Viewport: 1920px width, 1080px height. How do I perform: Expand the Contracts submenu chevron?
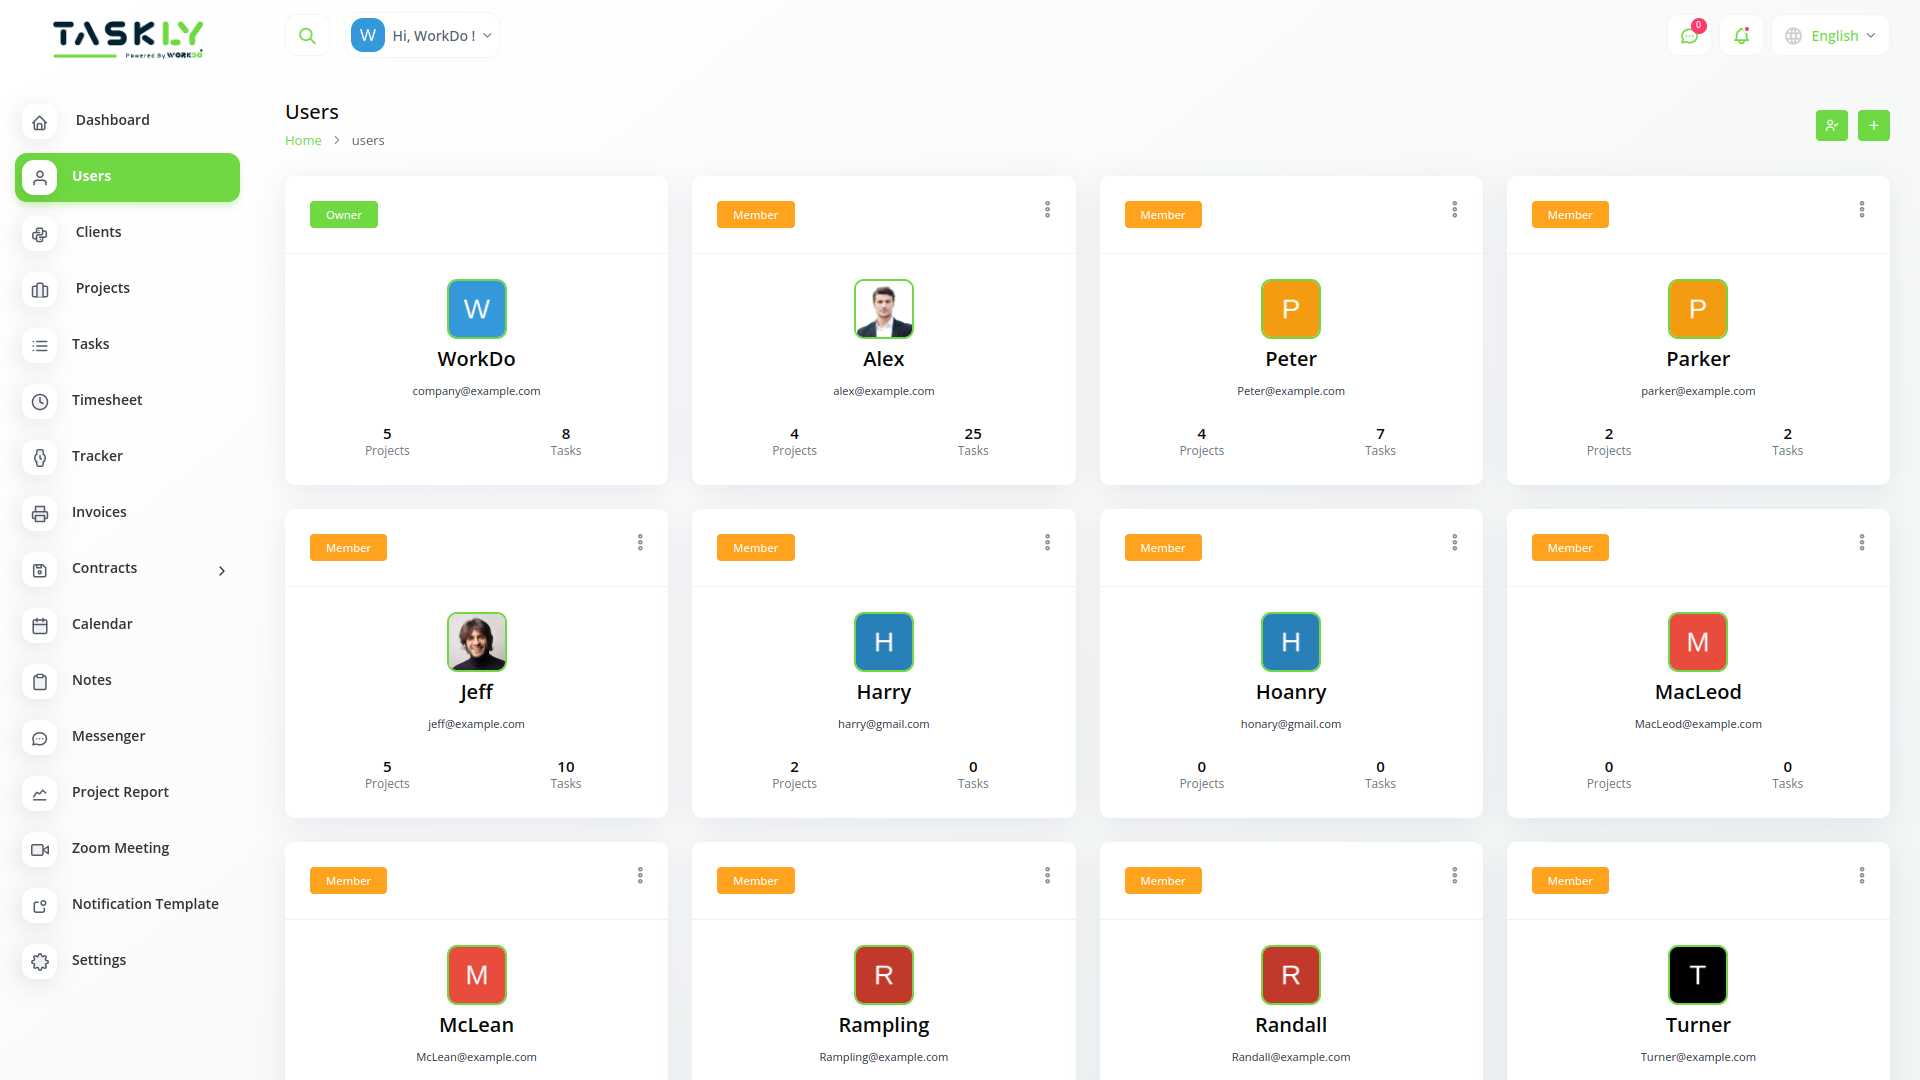(x=221, y=570)
